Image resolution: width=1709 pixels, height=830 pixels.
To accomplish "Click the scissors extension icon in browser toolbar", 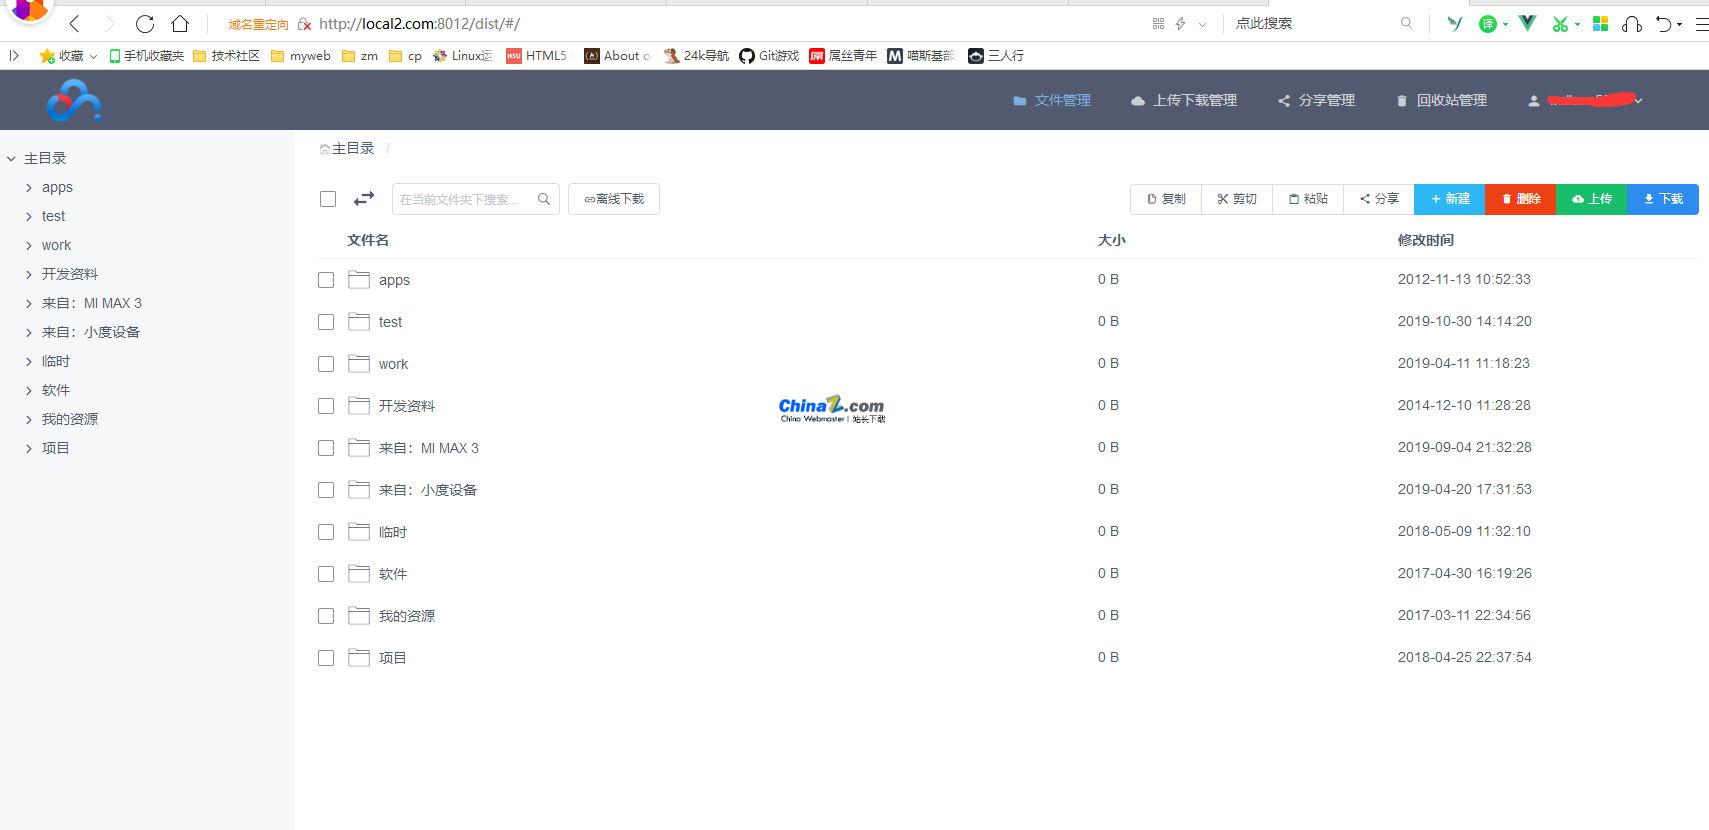I will [1560, 23].
